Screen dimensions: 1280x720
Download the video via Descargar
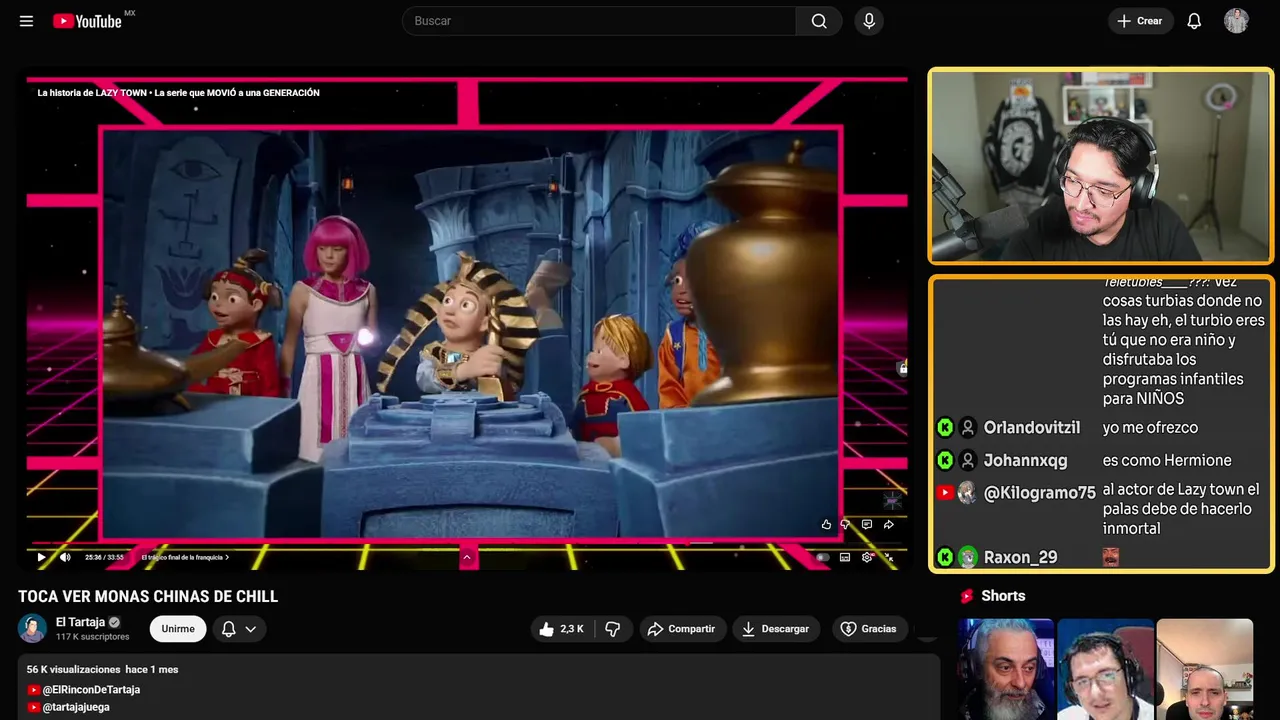(x=776, y=629)
